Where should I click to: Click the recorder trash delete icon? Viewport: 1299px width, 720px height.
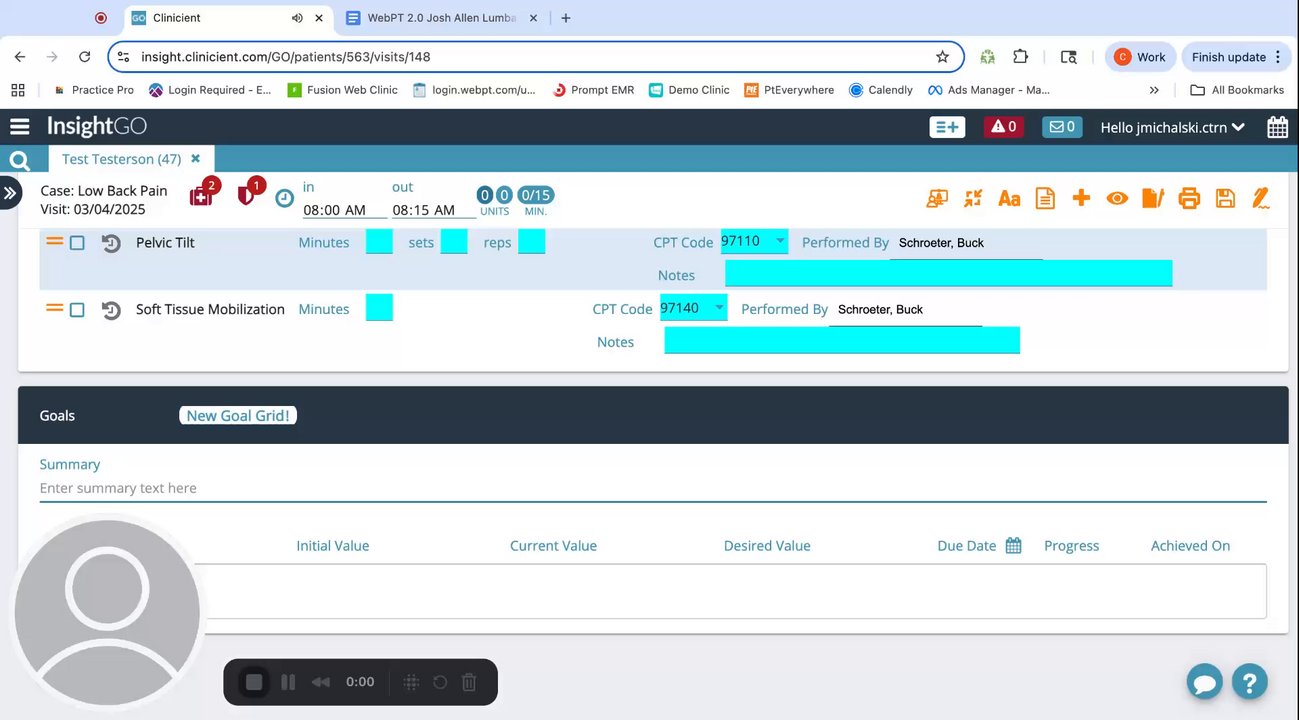[x=469, y=682]
